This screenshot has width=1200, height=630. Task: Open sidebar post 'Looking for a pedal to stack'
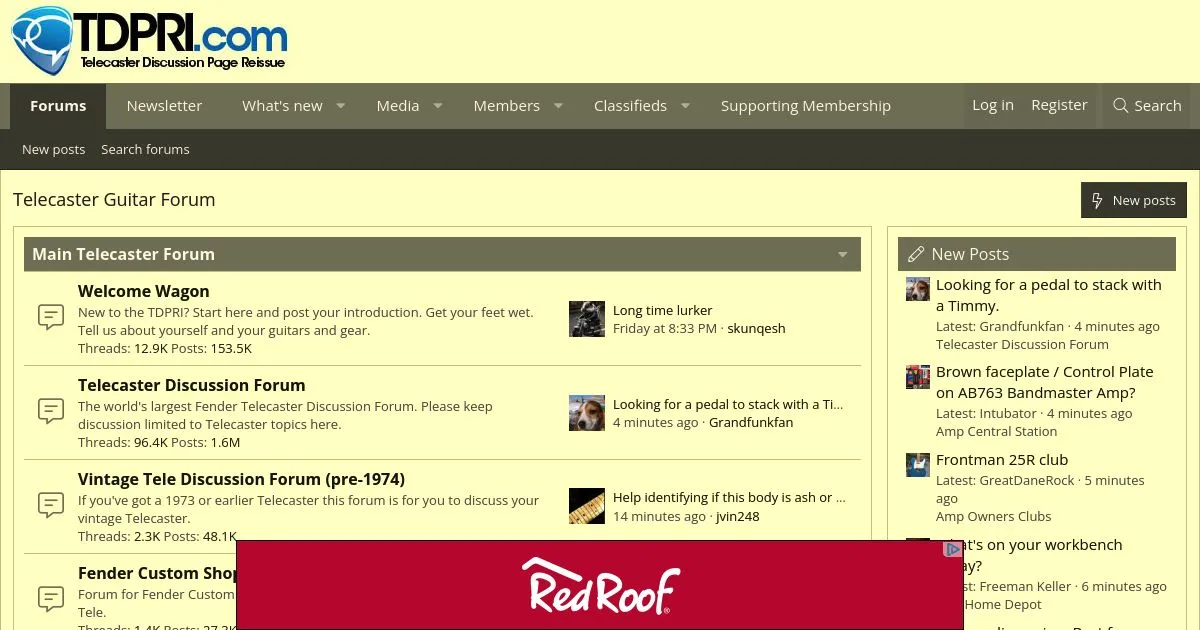1049,295
